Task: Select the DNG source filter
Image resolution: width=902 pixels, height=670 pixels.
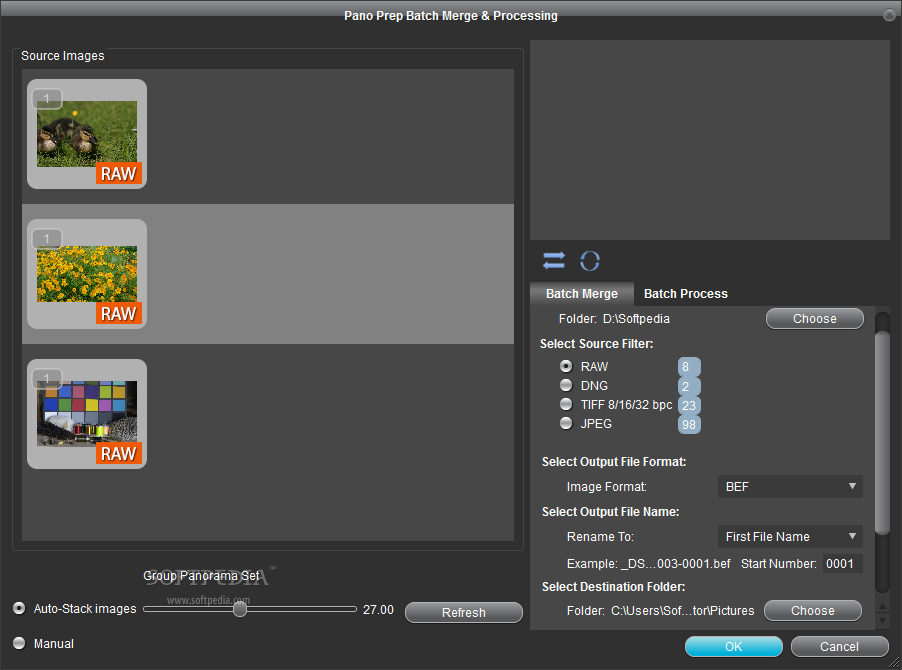Action: 566,385
